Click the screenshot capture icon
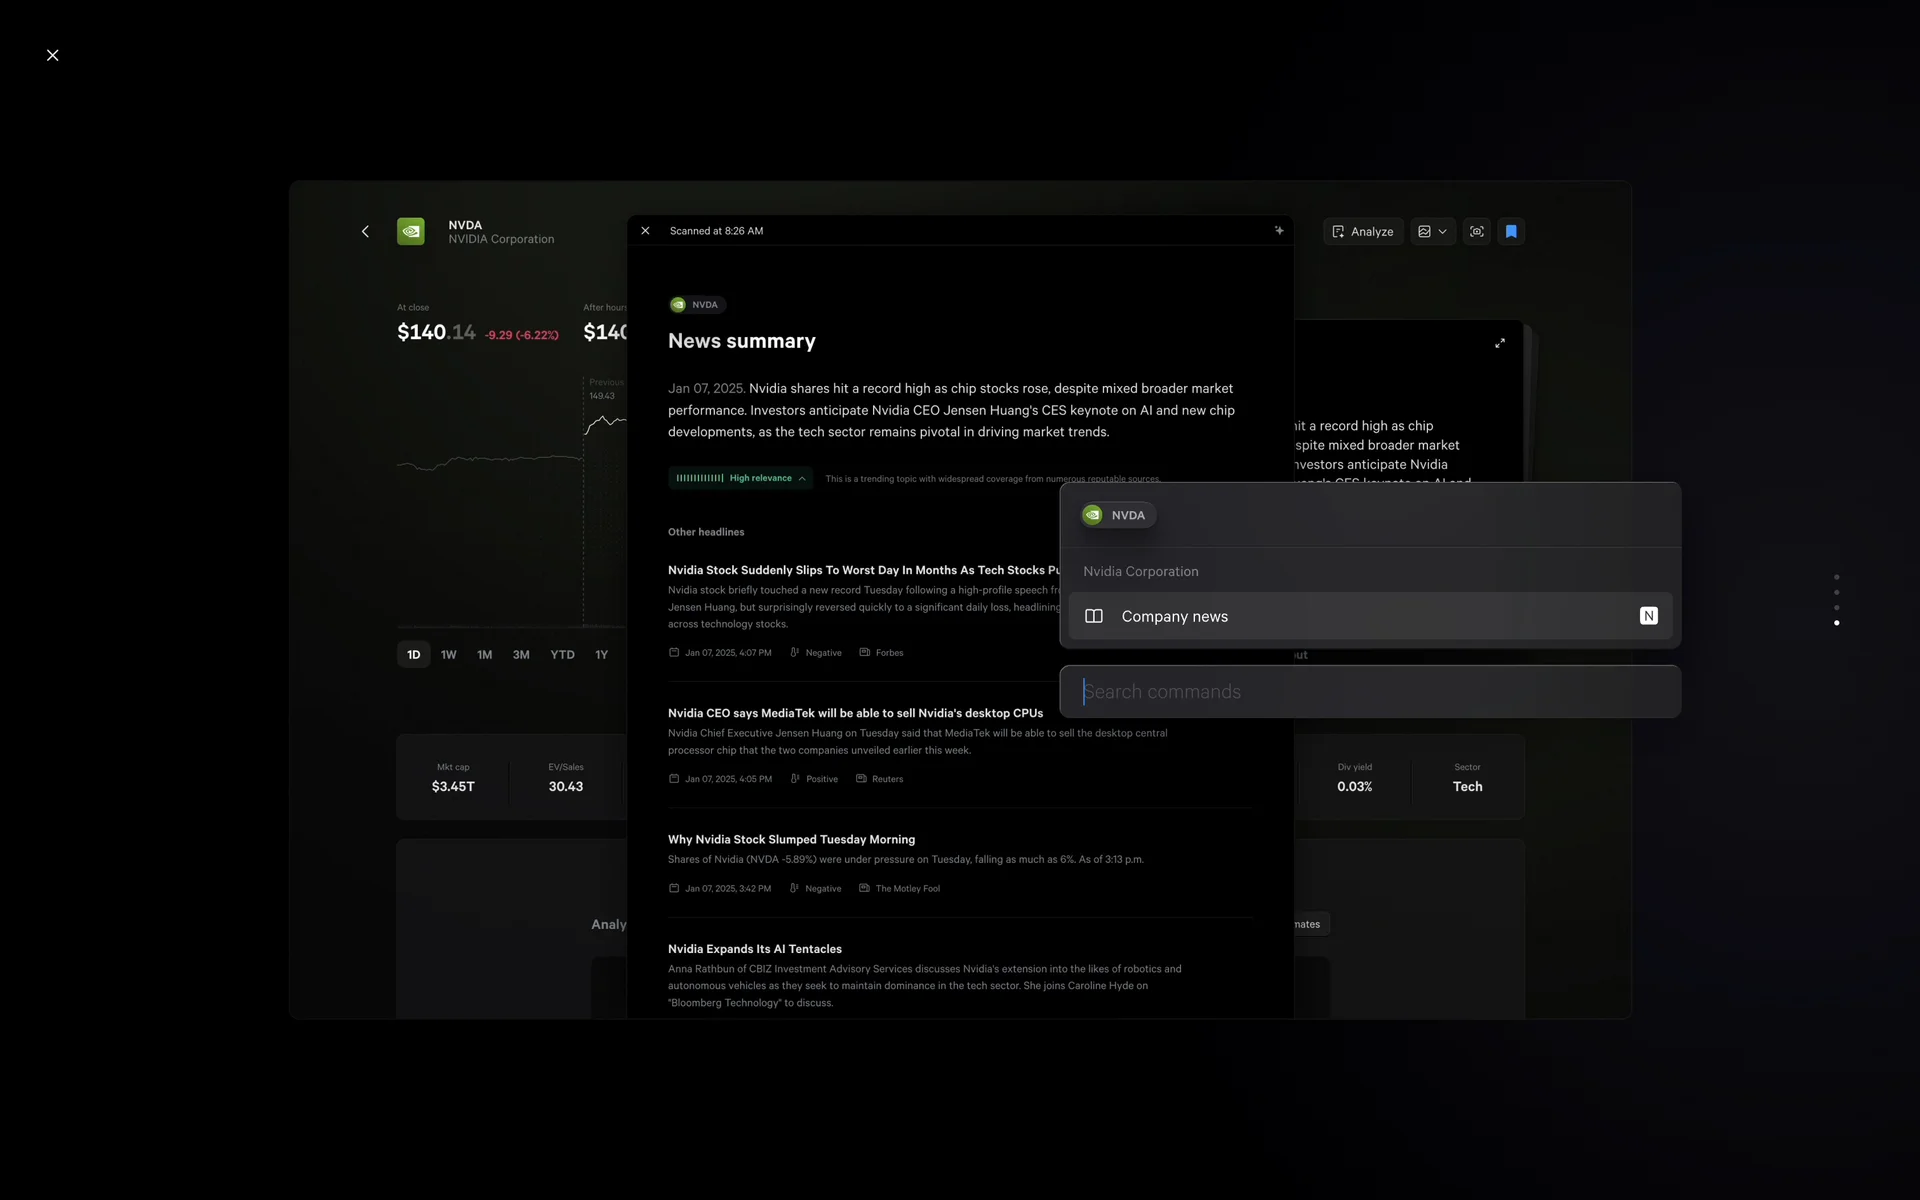 1477,231
